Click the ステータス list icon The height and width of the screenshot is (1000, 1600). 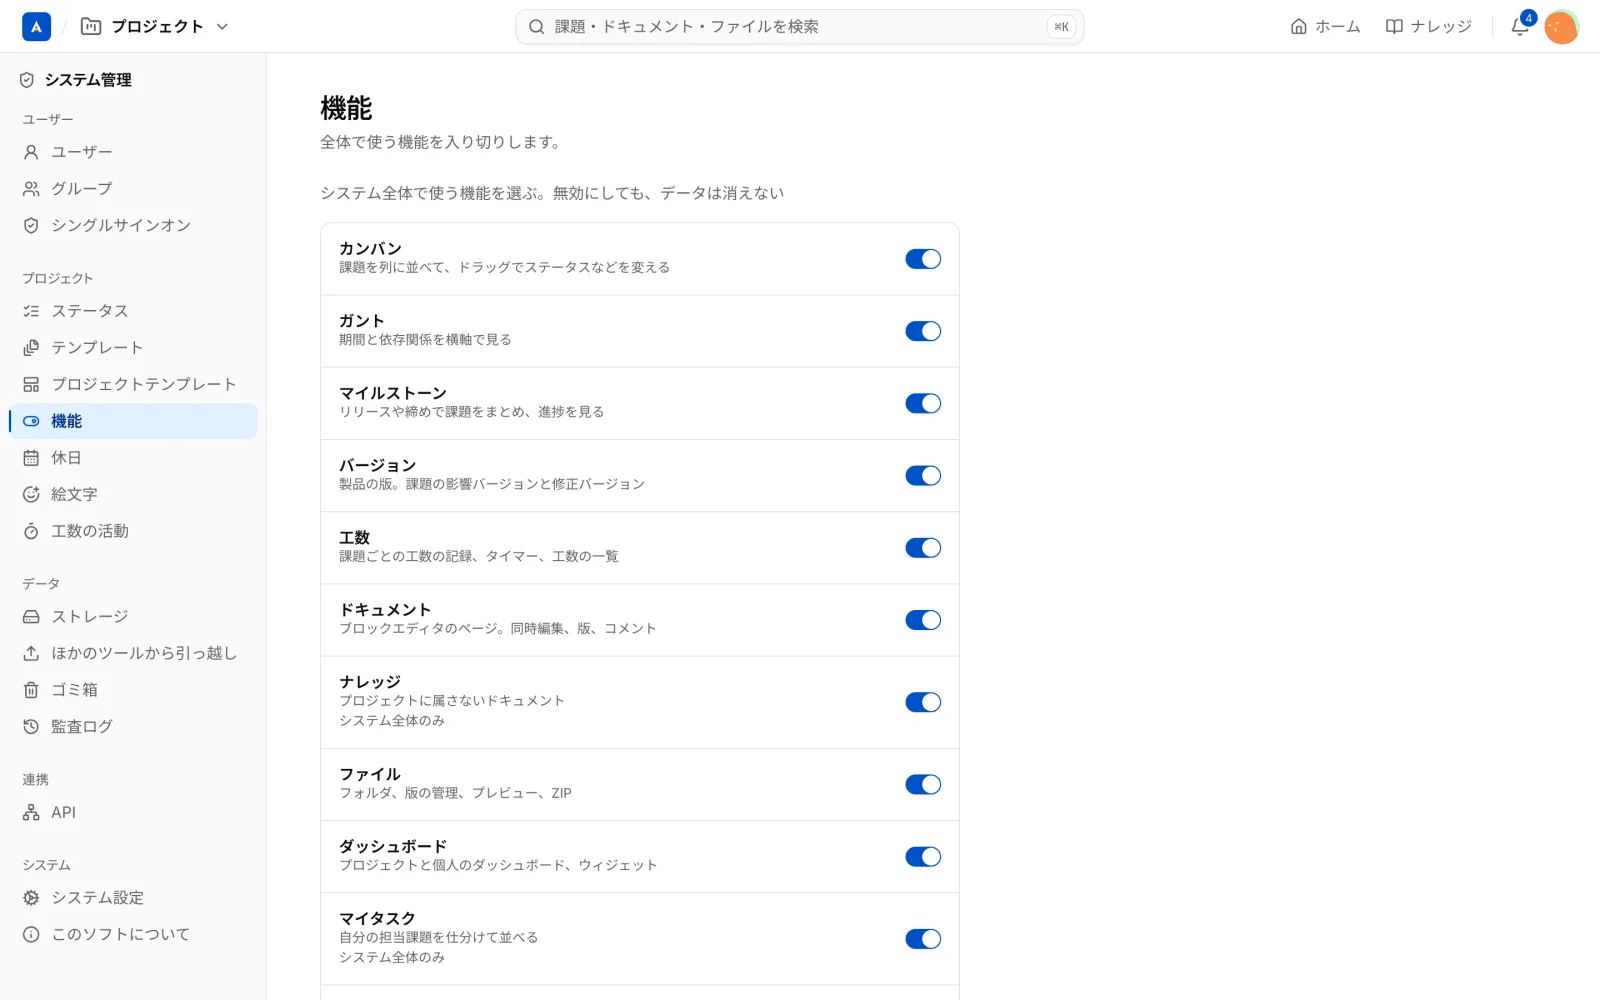click(31, 311)
